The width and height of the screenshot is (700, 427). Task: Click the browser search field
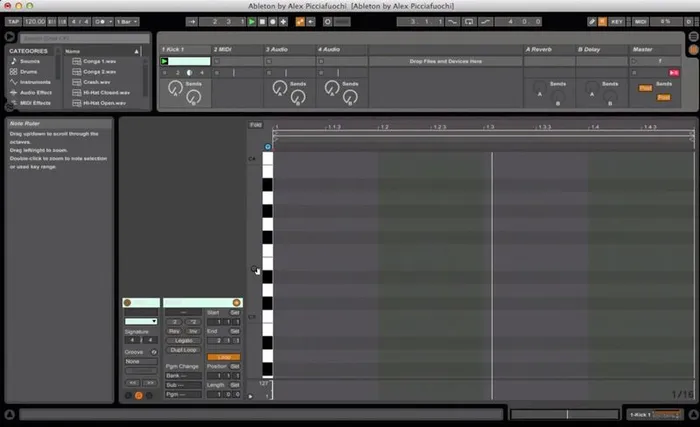tap(84, 38)
